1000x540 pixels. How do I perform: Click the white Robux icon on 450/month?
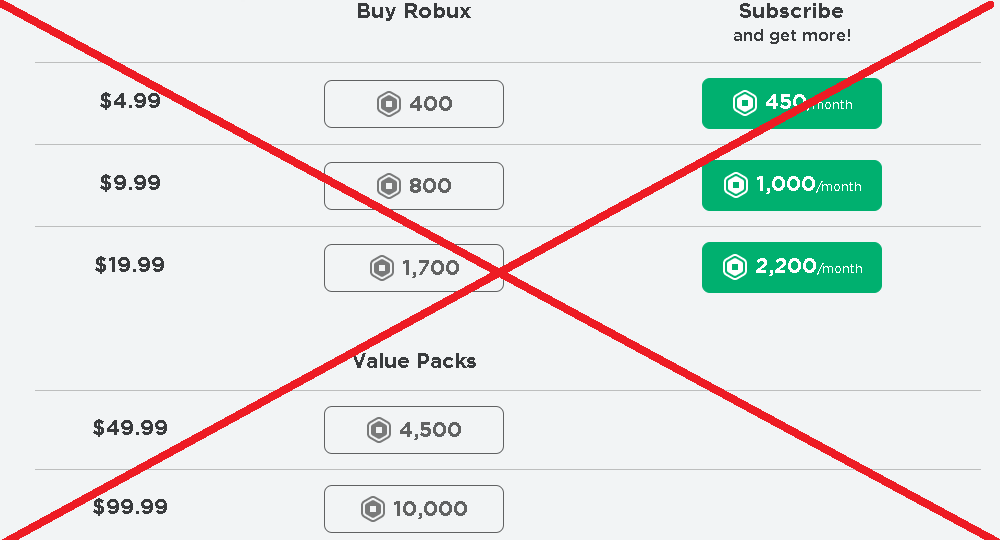pyautogui.click(x=744, y=103)
